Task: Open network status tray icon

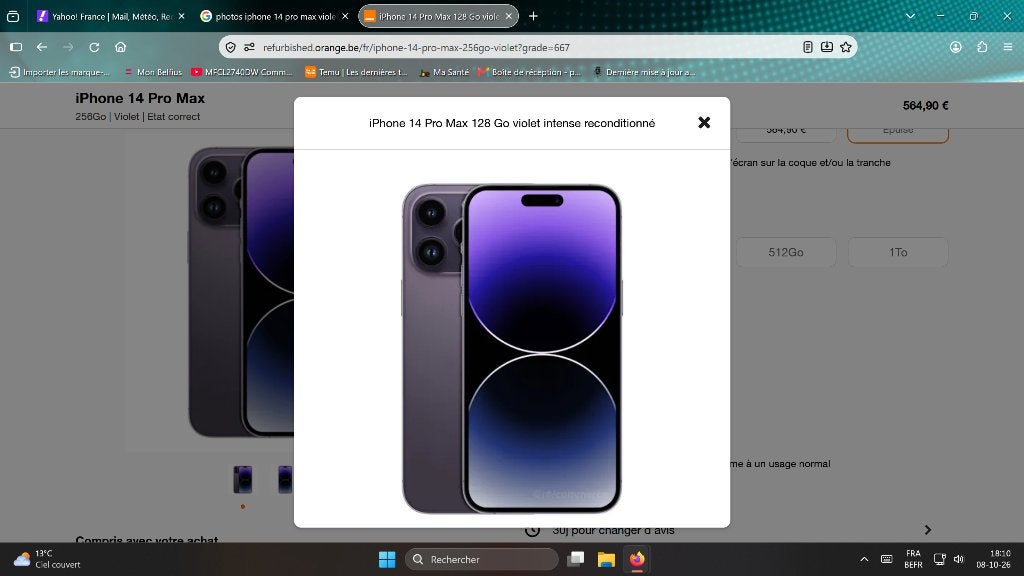Action: click(939, 560)
